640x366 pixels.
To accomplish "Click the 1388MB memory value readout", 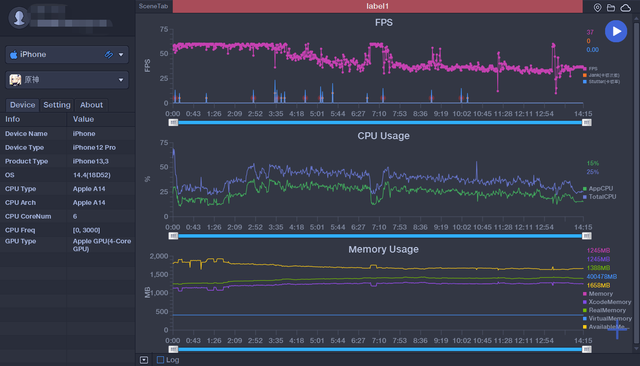I will (x=598, y=268).
